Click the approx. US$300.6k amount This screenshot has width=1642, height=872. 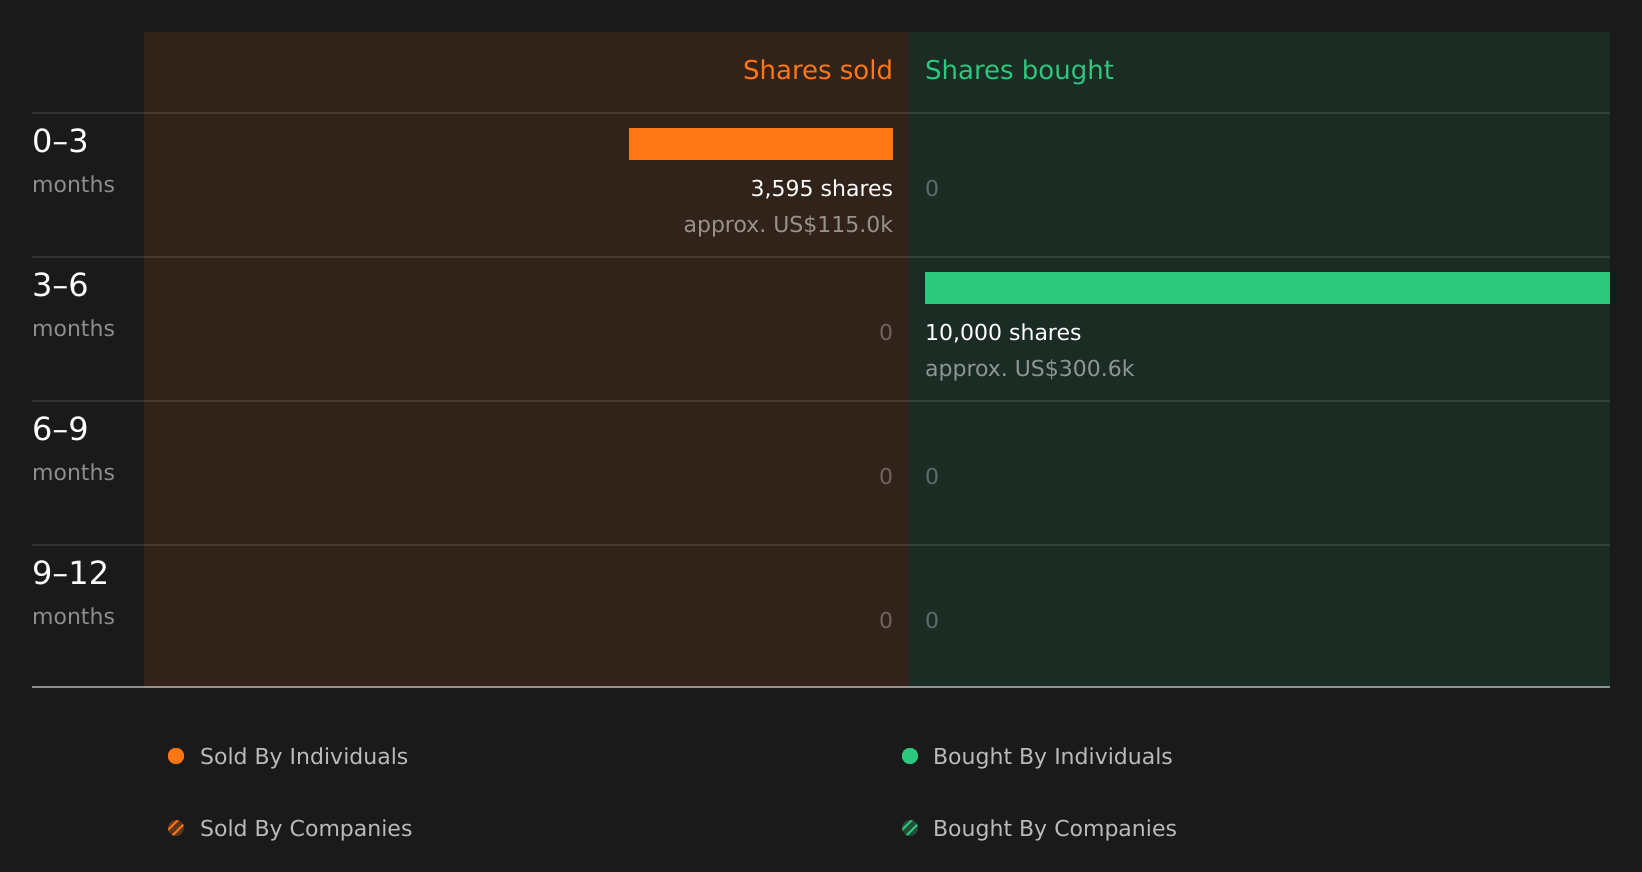point(1030,369)
